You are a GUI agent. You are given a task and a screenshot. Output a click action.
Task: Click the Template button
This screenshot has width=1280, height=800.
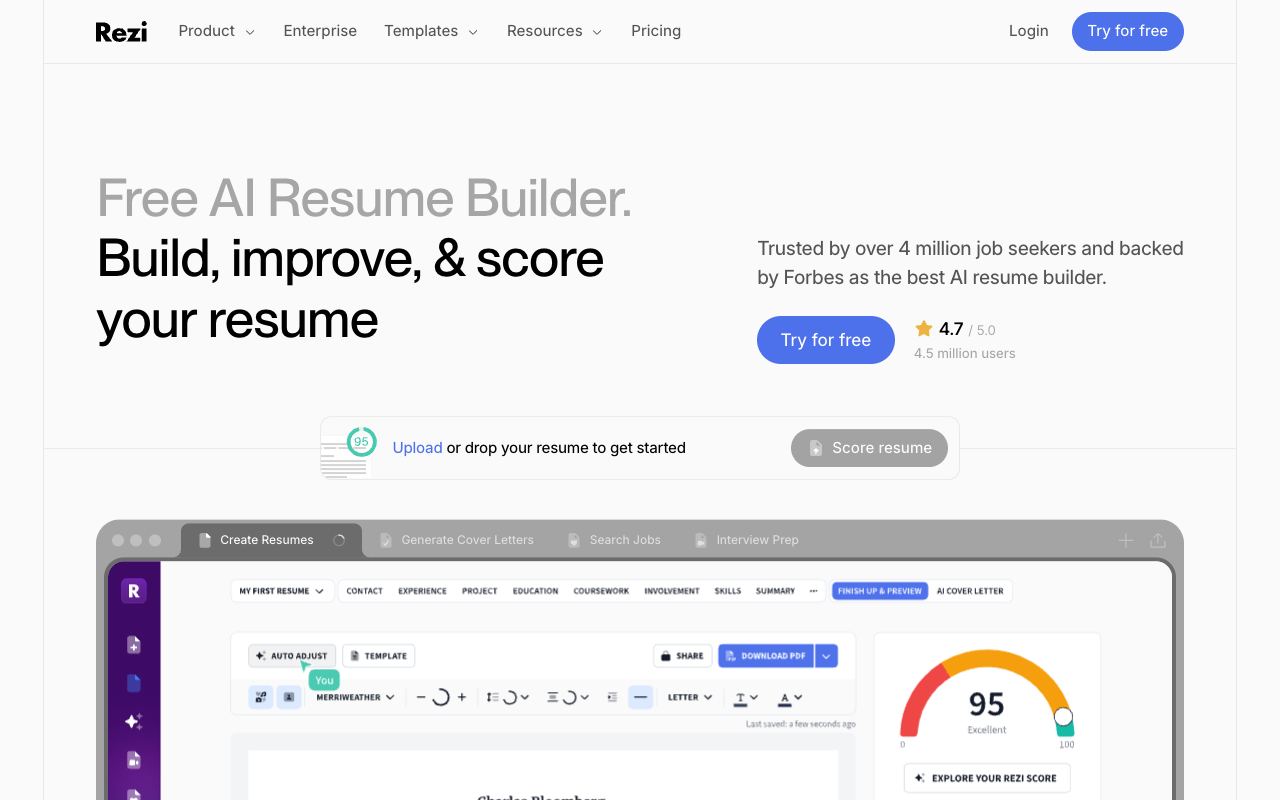coord(379,656)
